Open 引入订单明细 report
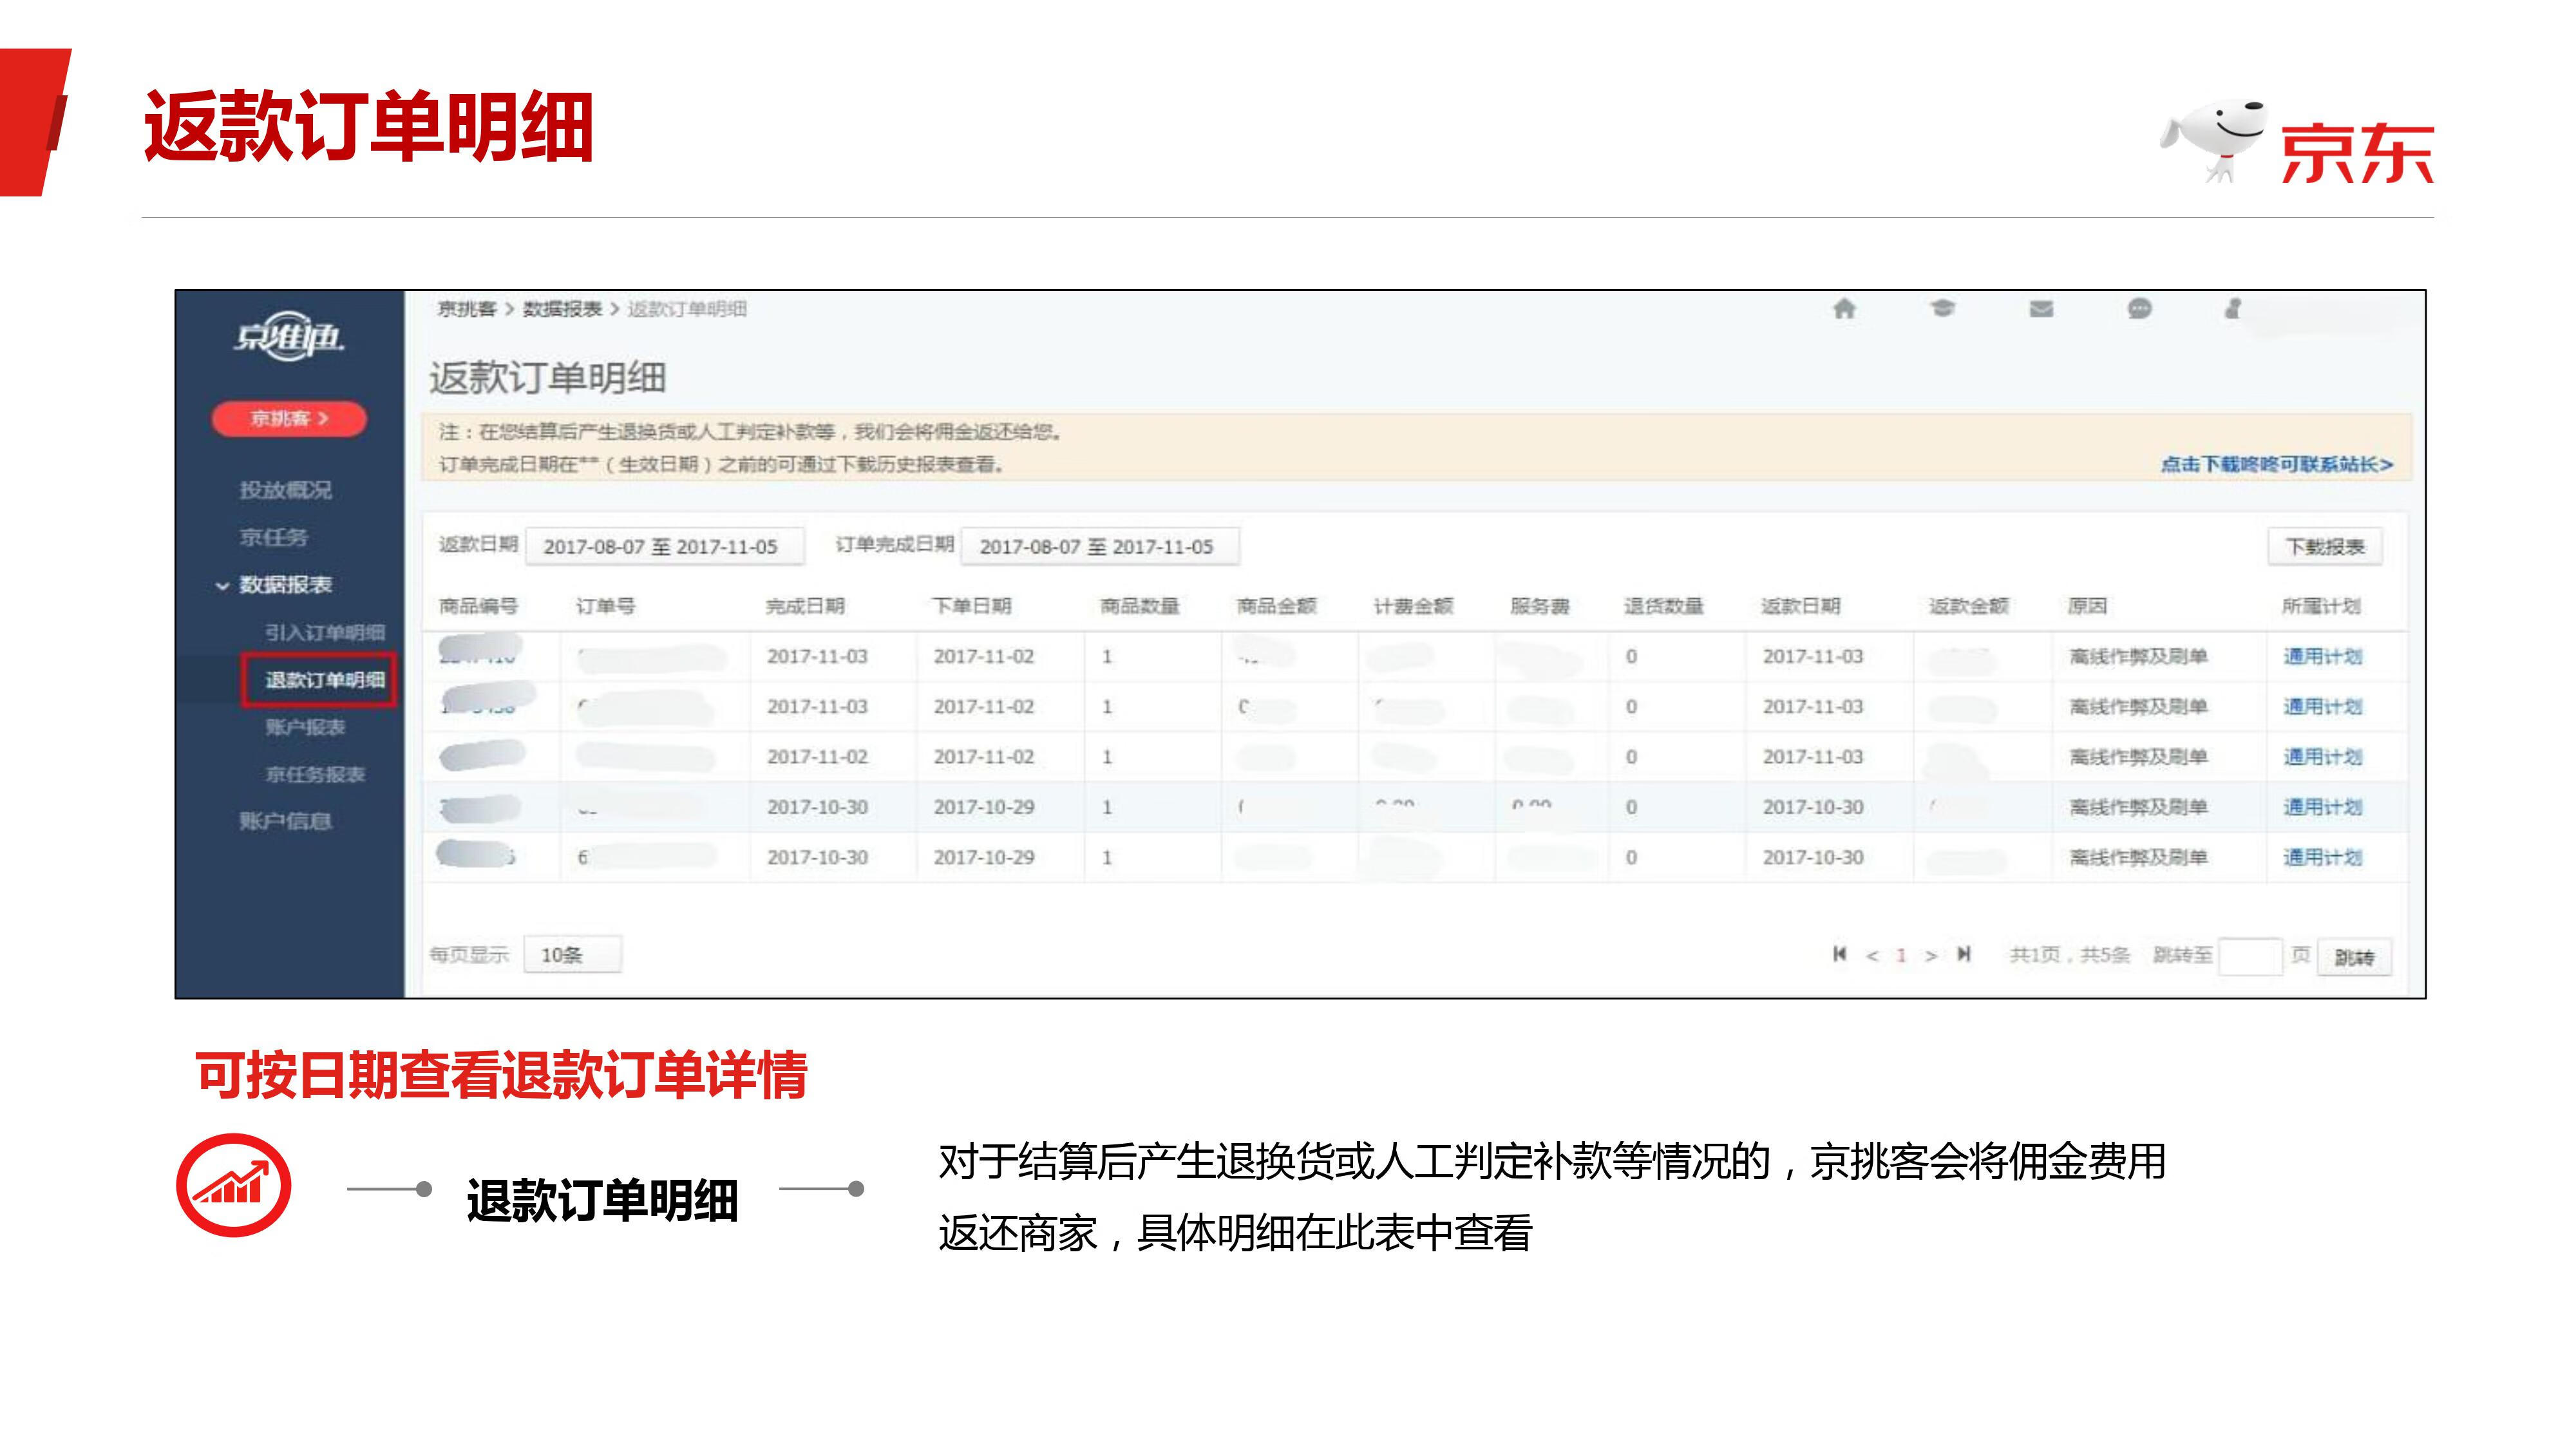The height and width of the screenshot is (1449, 2576). (325, 632)
